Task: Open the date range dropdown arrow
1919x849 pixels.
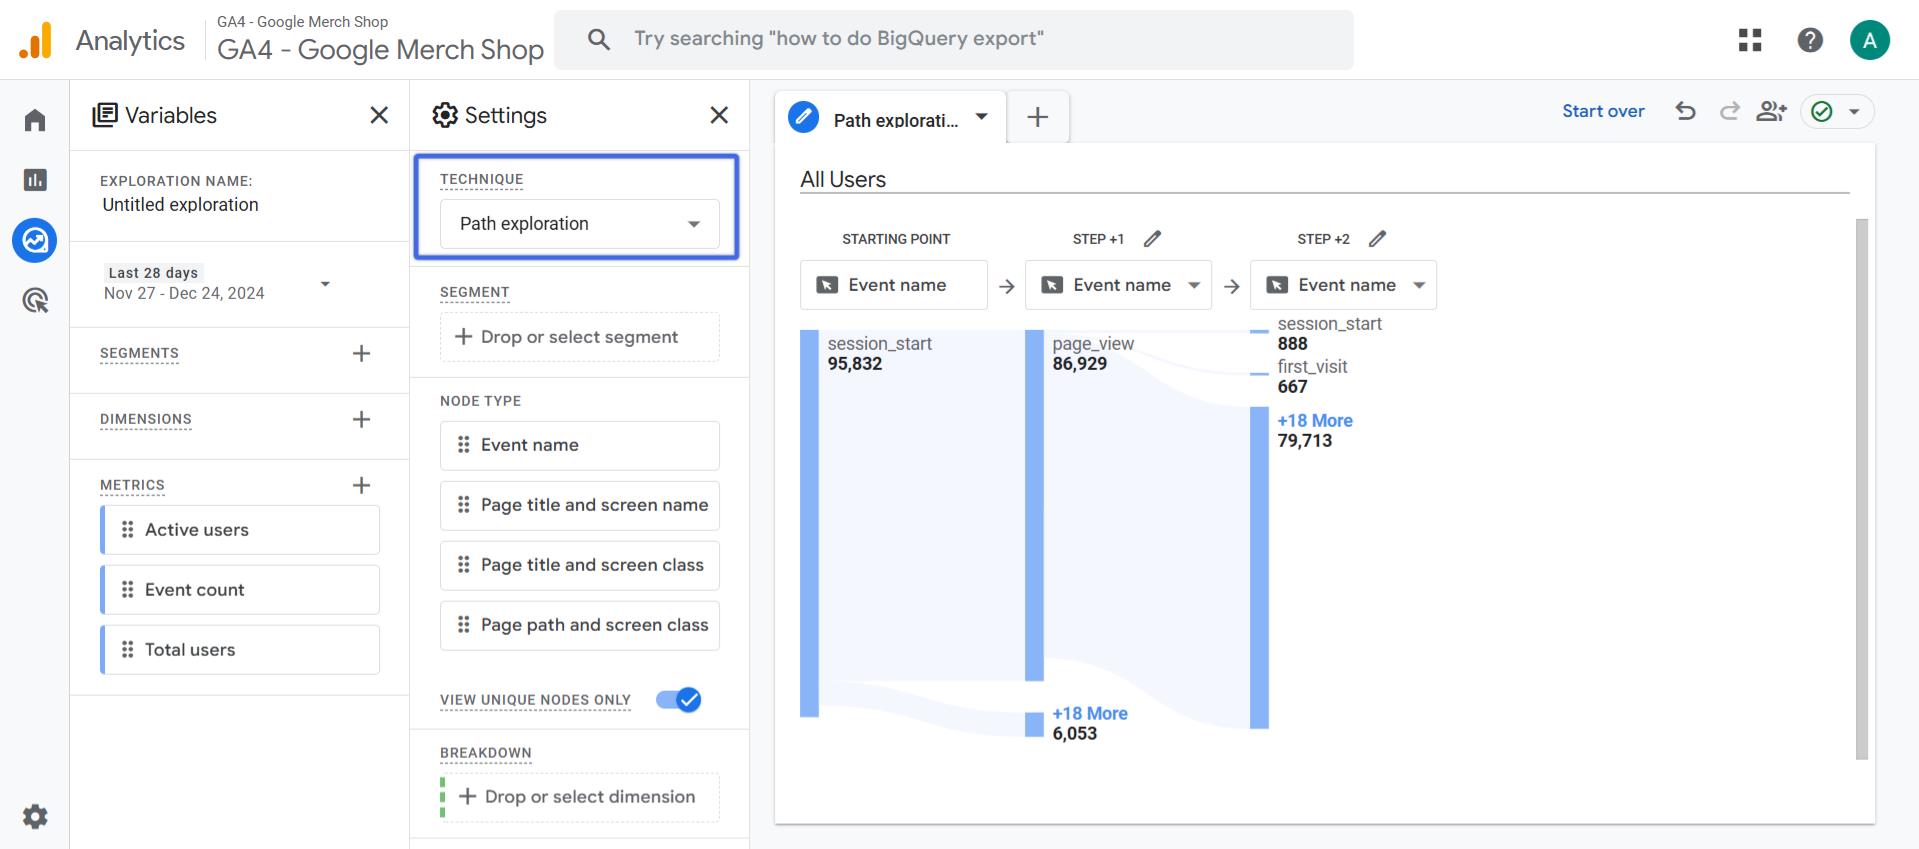Action: click(x=325, y=284)
